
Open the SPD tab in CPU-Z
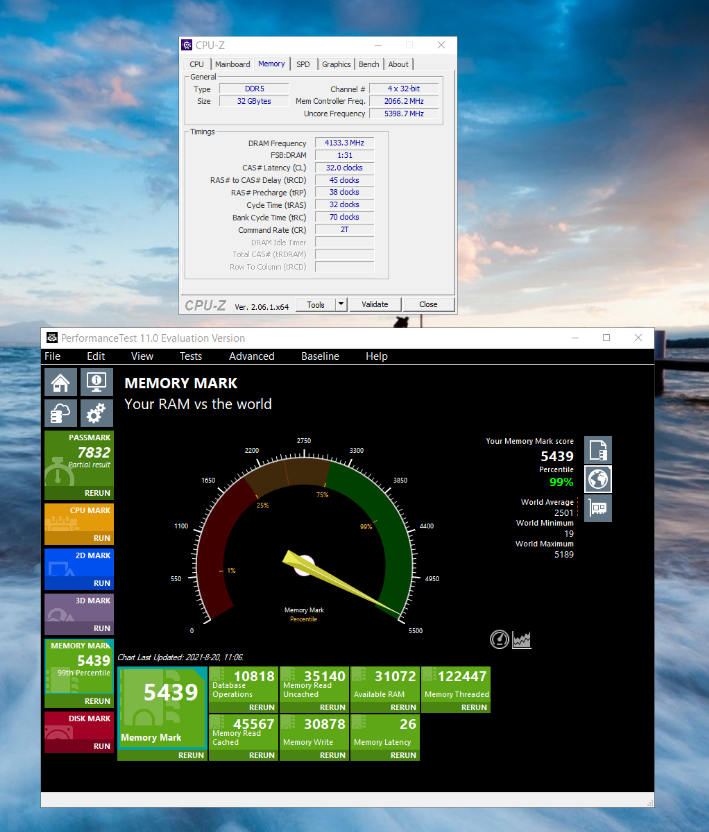303,64
